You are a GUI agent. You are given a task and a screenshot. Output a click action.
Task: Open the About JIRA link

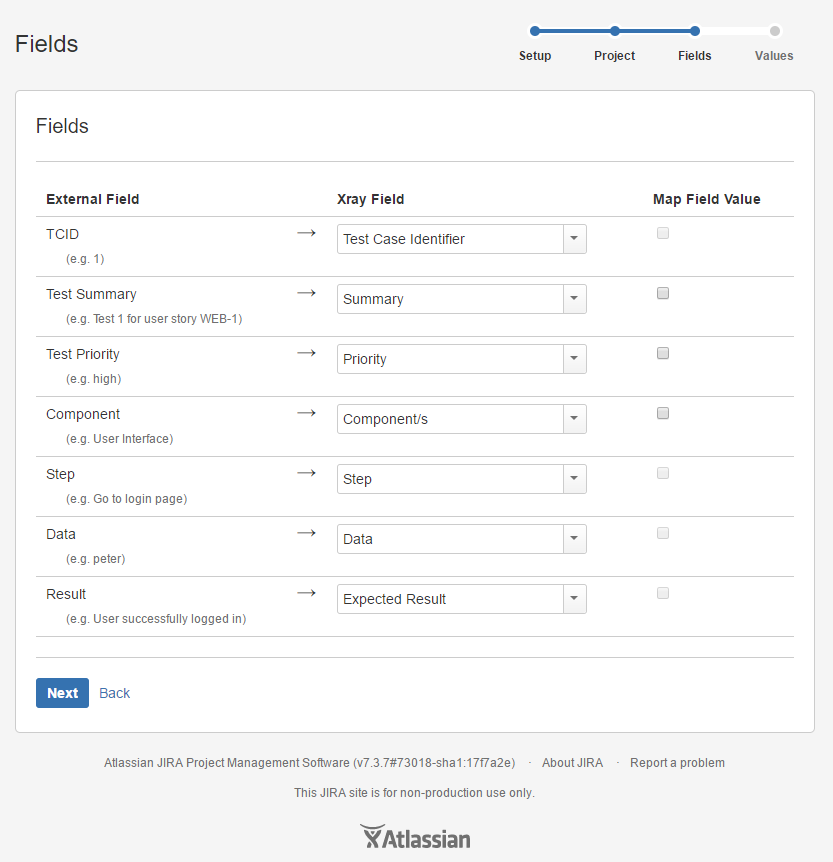pos(572,763)
